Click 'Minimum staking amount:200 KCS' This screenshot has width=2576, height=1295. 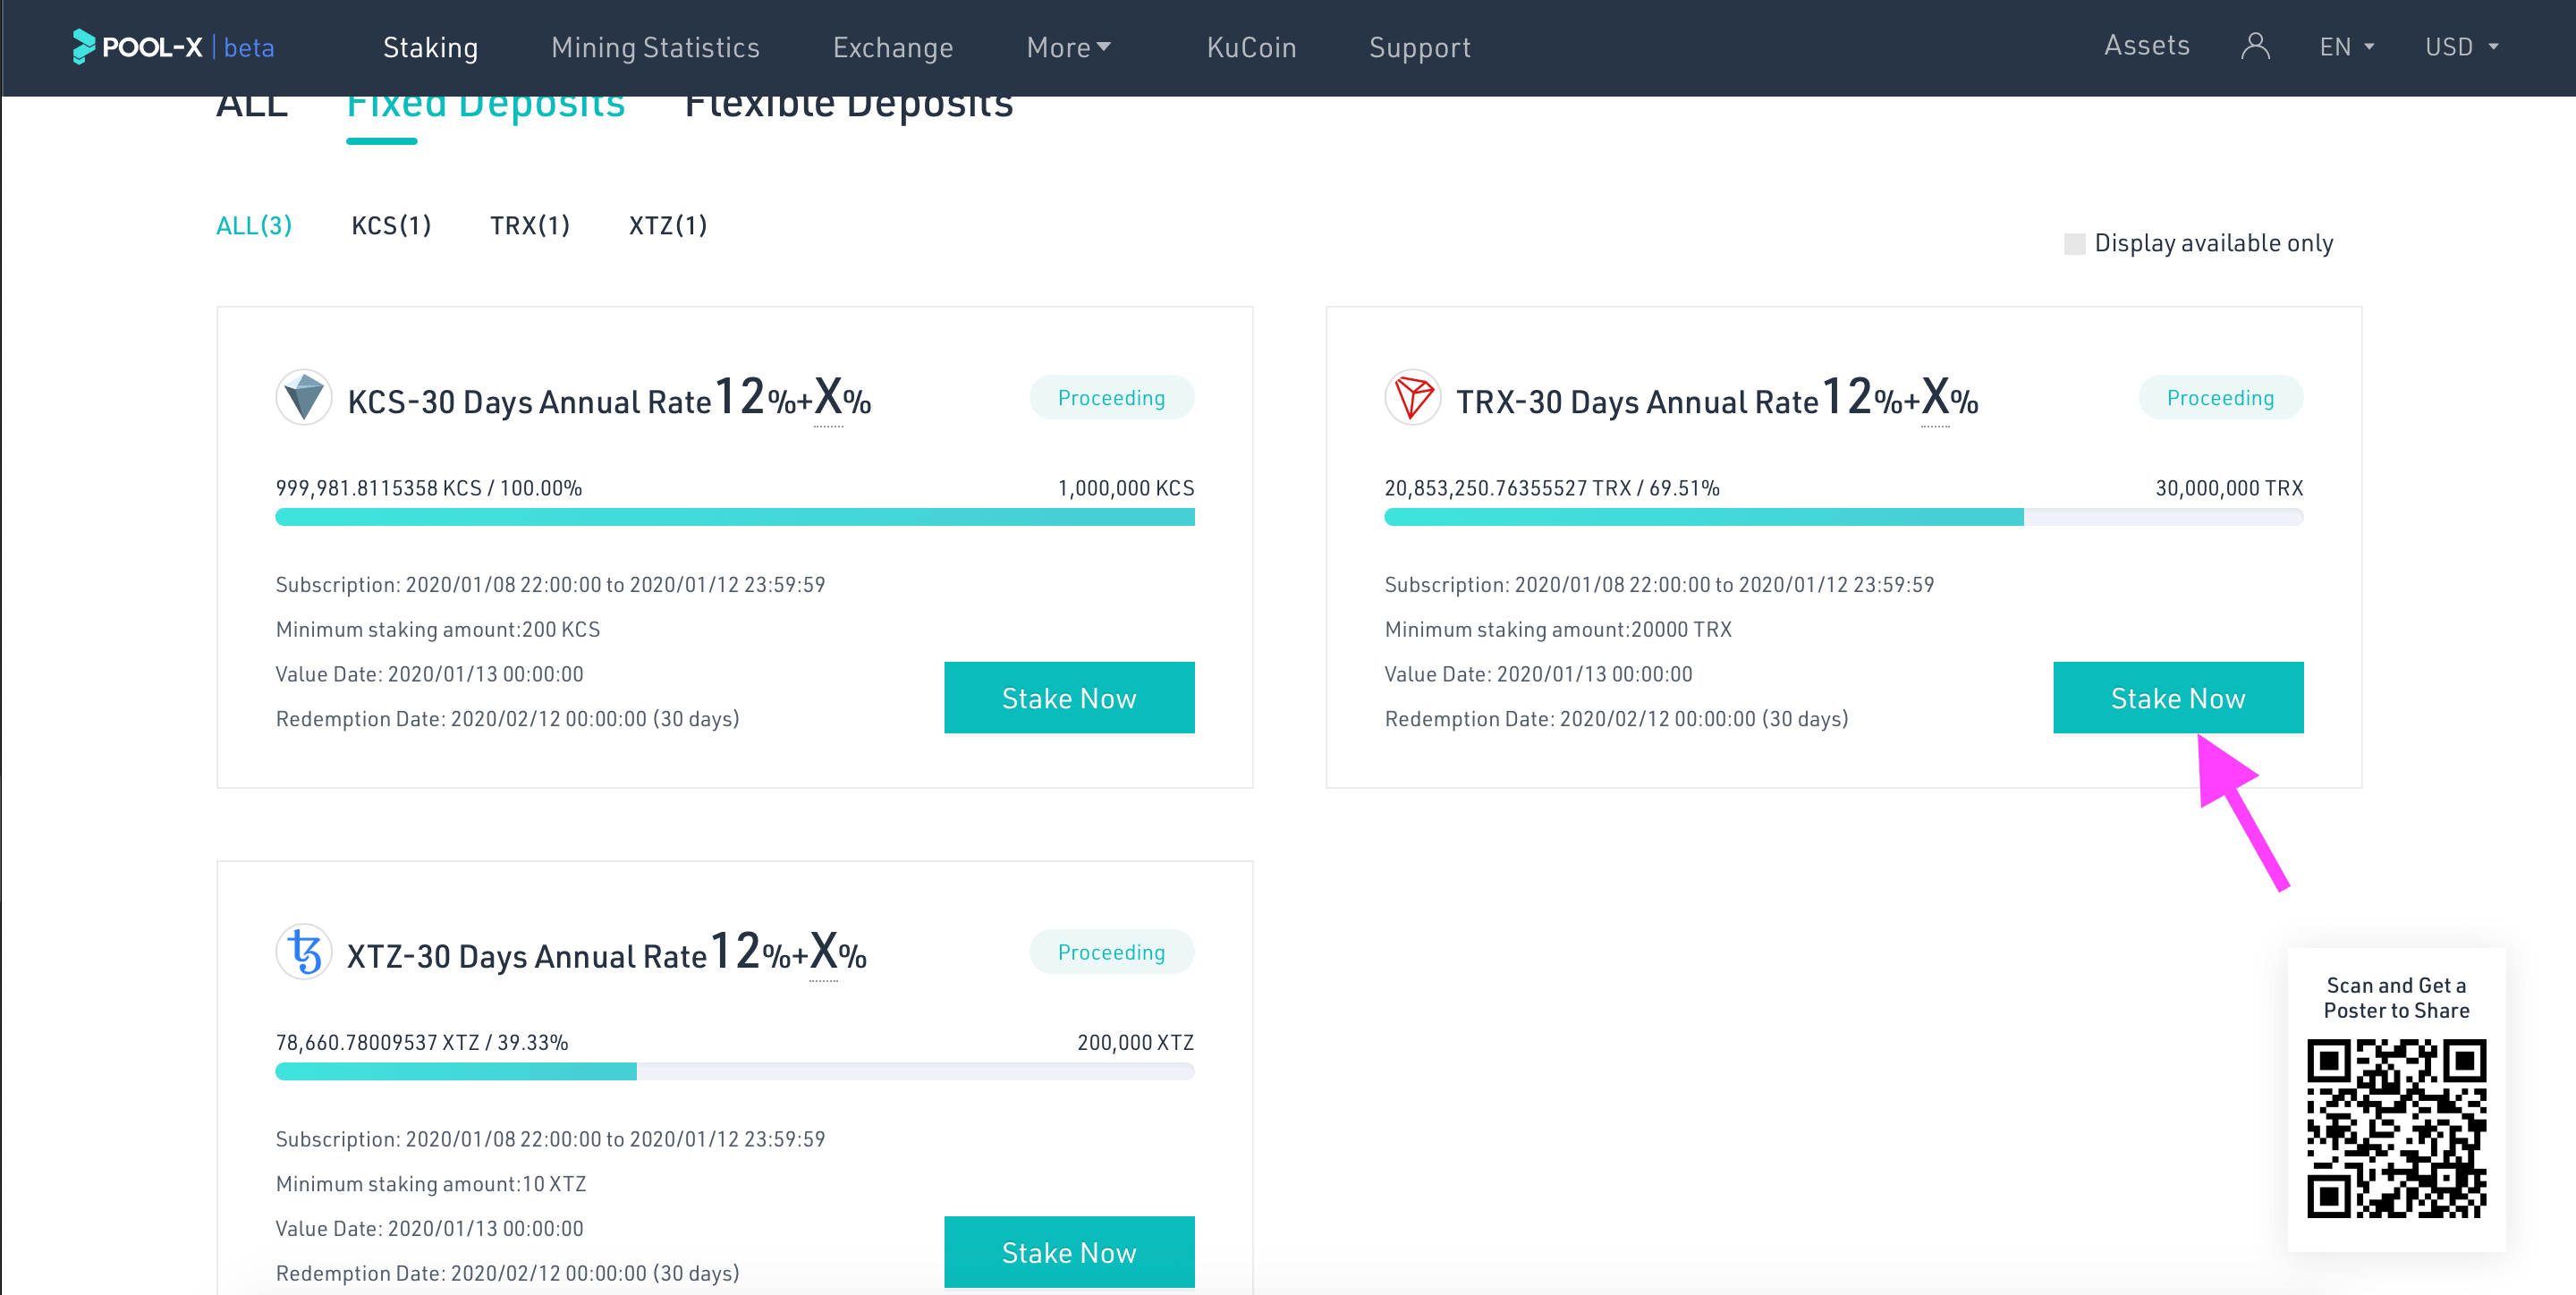(438, 629)
